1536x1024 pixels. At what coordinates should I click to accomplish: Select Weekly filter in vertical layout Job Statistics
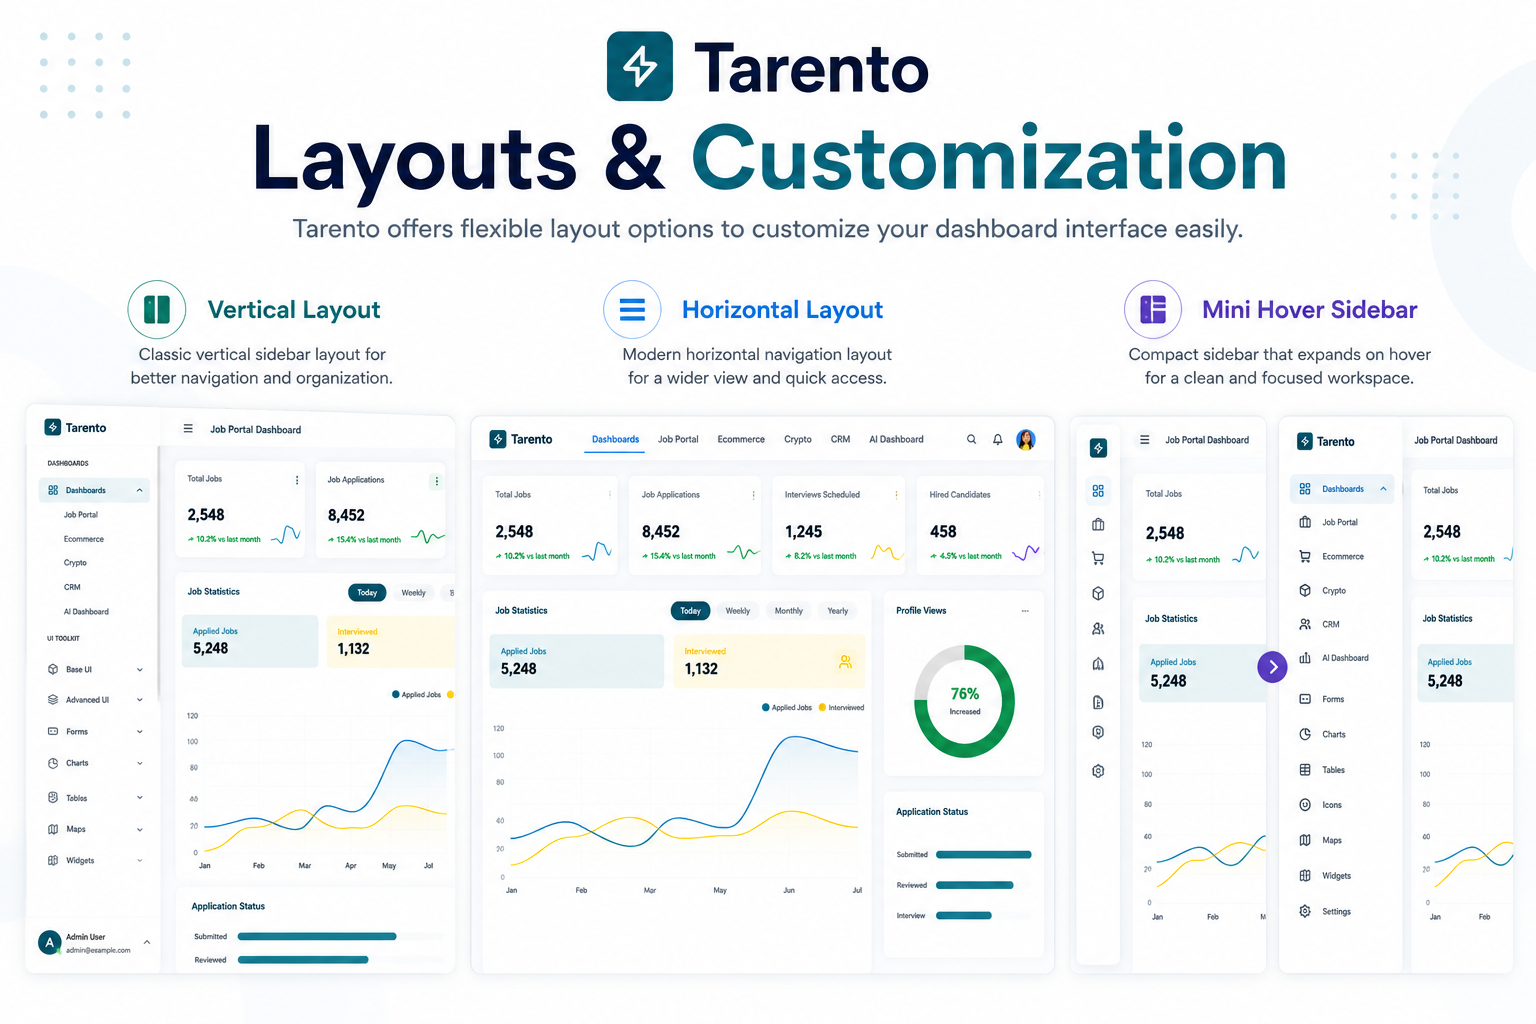pyautogui.click(x=414, y=593)
